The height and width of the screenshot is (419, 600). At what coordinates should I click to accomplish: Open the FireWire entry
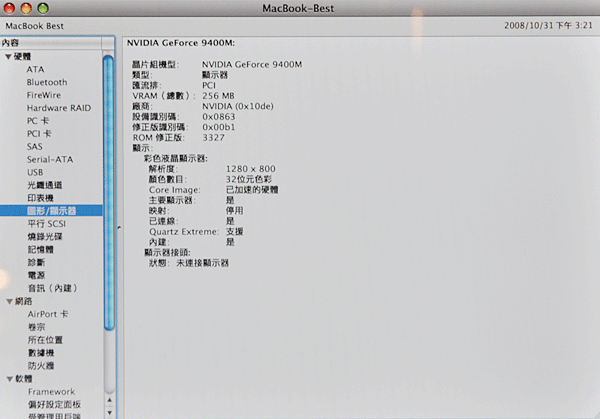pos(44,95)
